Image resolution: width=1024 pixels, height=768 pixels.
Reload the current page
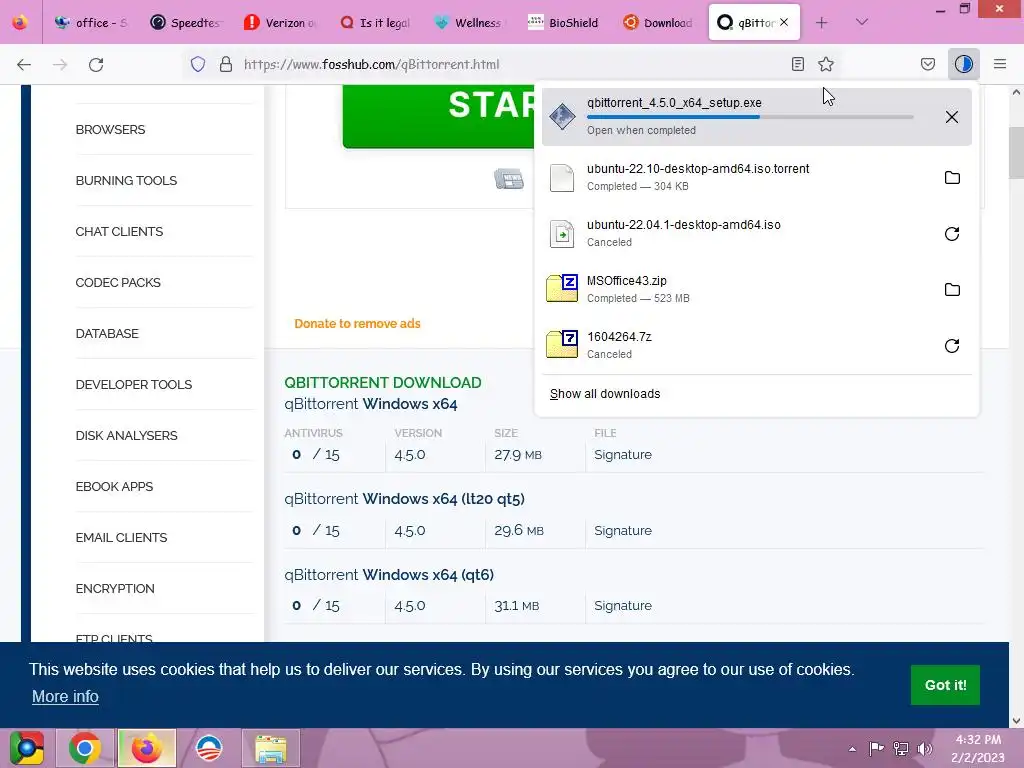pos(96,65)
